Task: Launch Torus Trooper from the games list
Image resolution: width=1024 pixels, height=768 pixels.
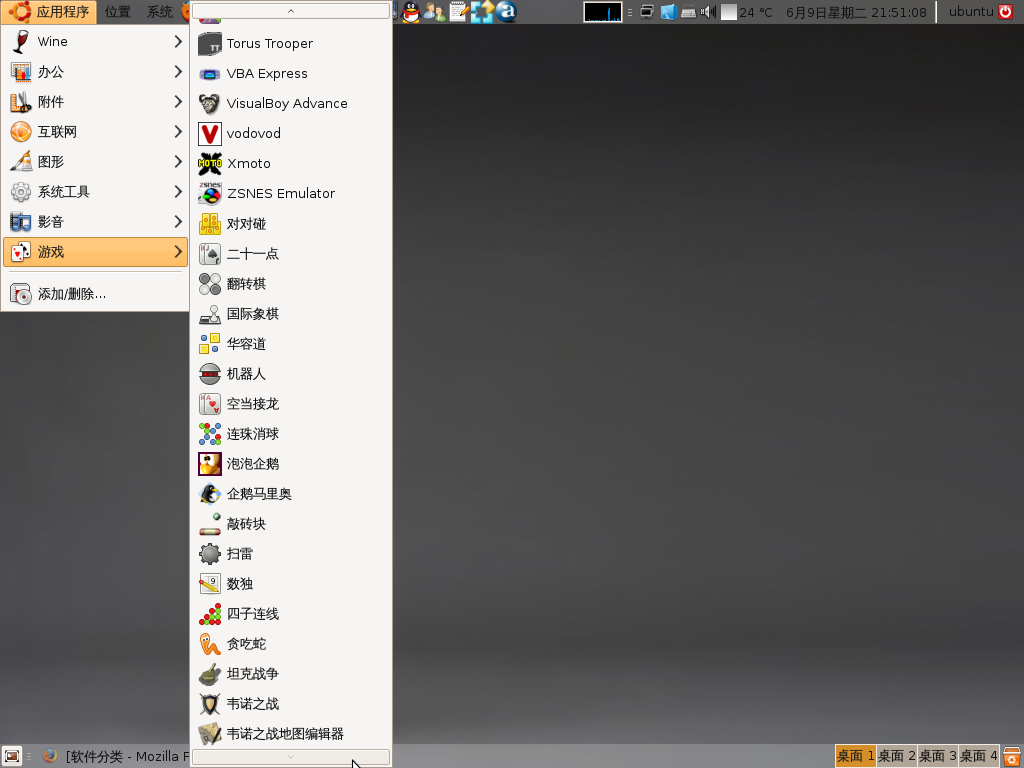Action: (291, 43)
